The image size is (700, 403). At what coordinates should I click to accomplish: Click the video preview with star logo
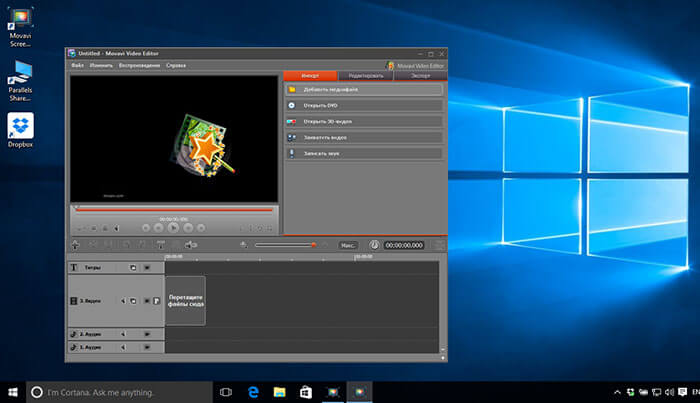(x=174, y=139)
